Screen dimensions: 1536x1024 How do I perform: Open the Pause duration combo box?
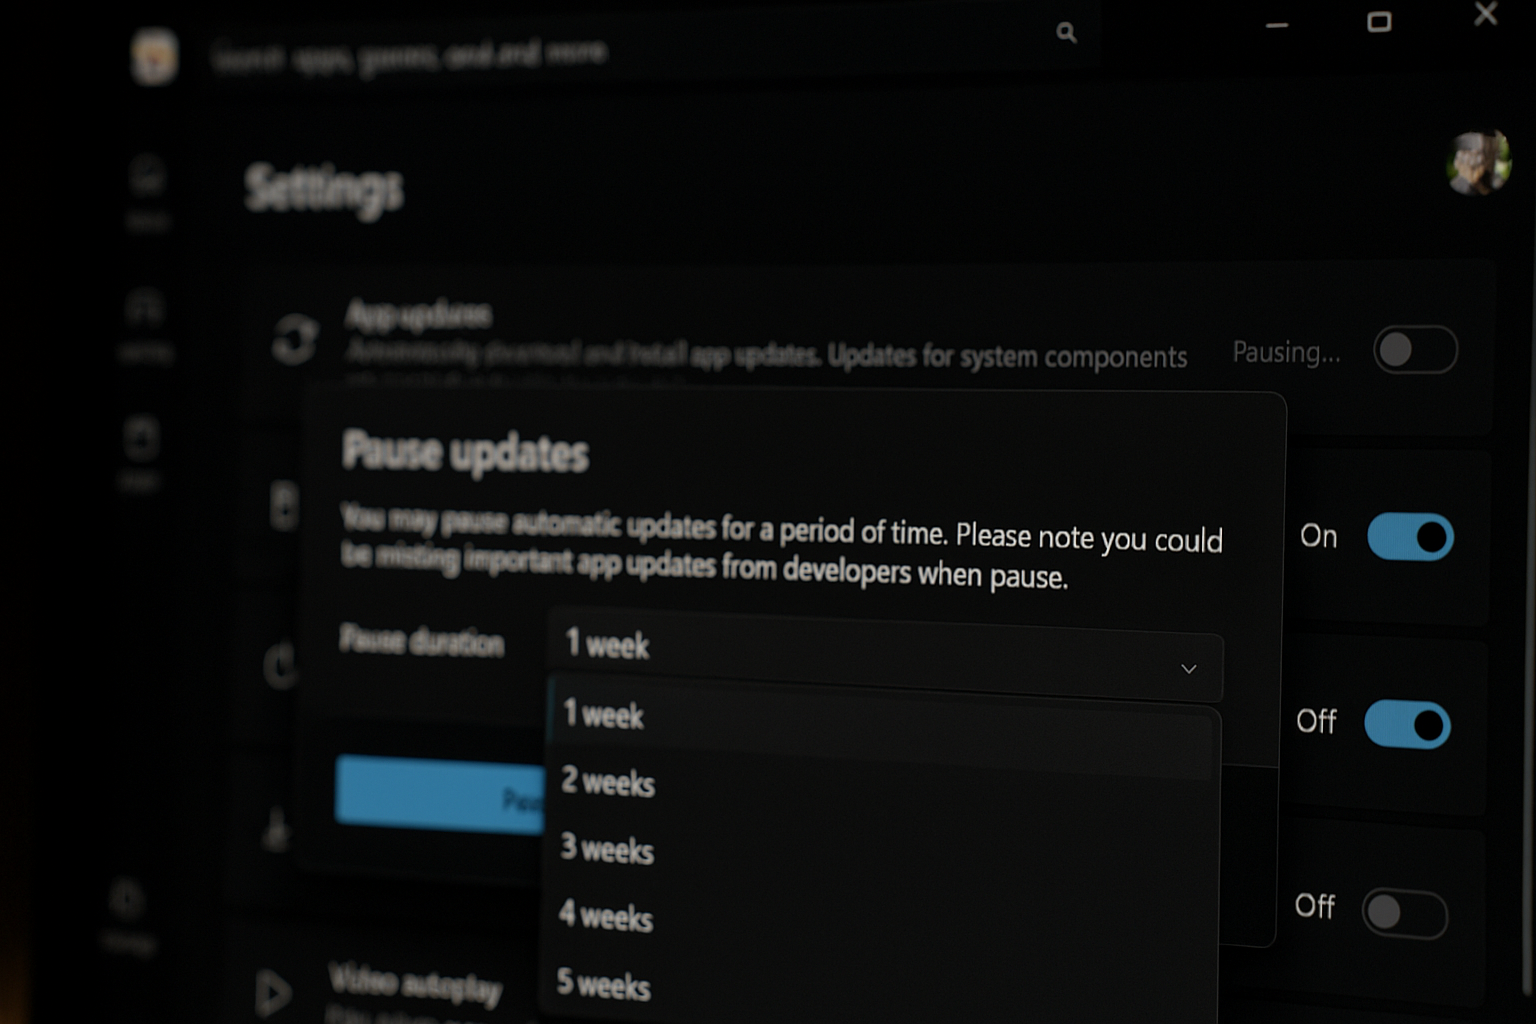coord(885,655)
